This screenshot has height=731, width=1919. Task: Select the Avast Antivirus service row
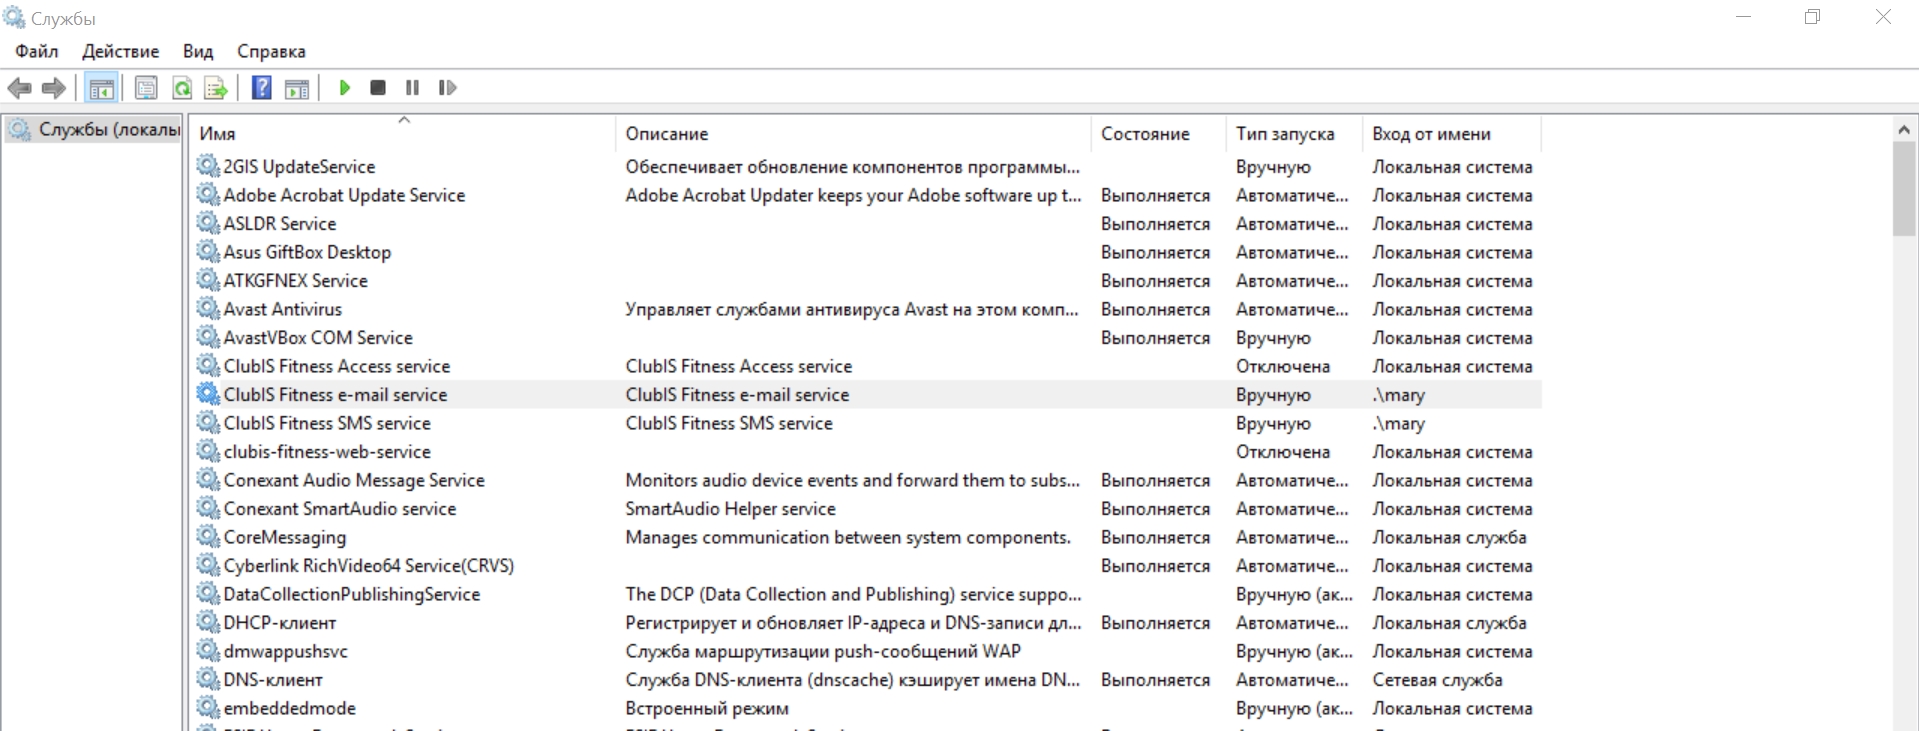[868, 310]
